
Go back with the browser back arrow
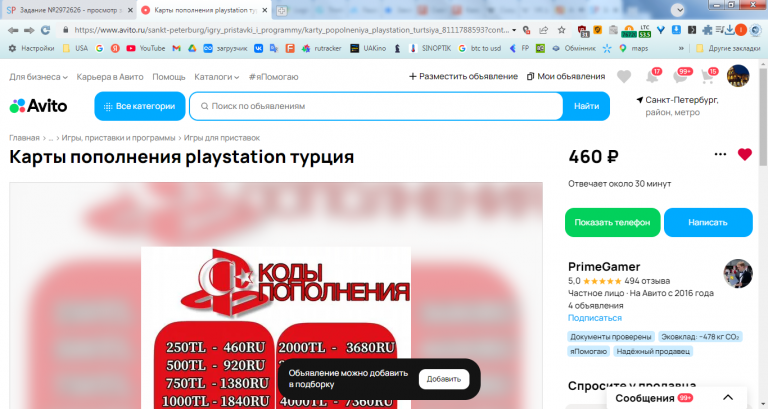(x=13, y=30)
